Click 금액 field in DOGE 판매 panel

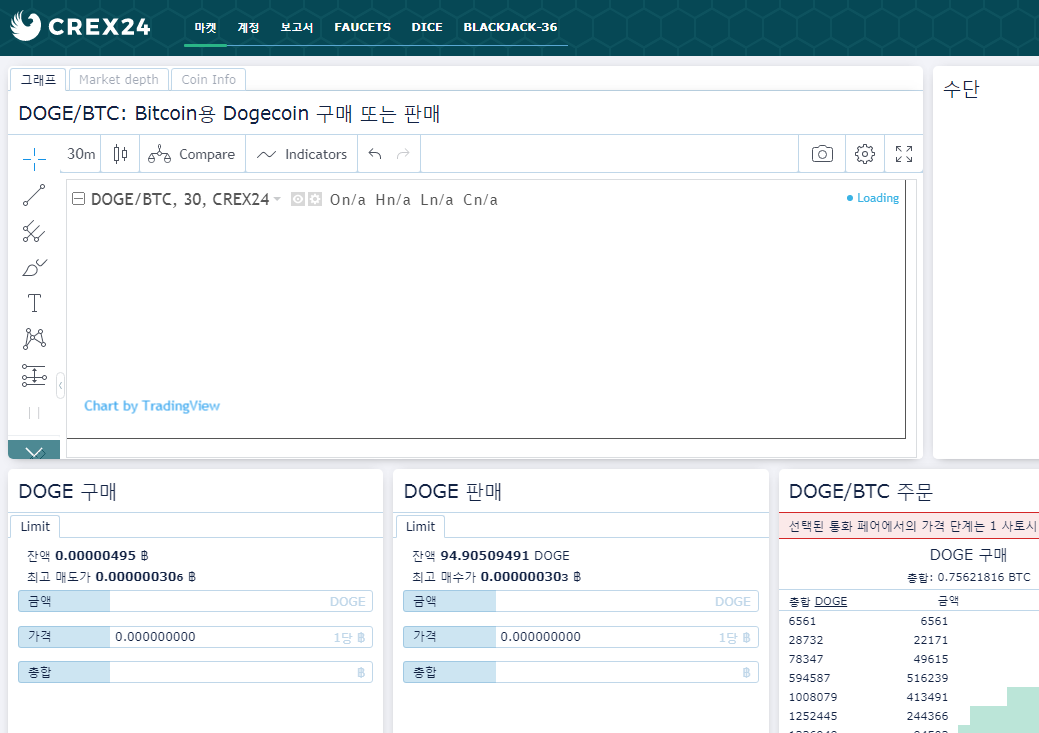[x=580, y=601]
